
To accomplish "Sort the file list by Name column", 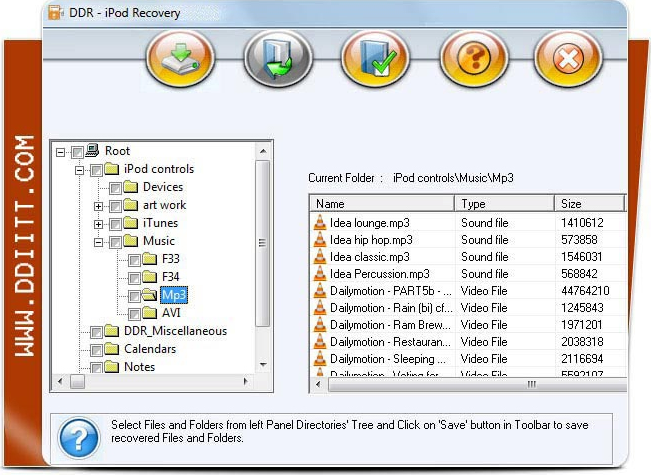I will tap(382, 203).
